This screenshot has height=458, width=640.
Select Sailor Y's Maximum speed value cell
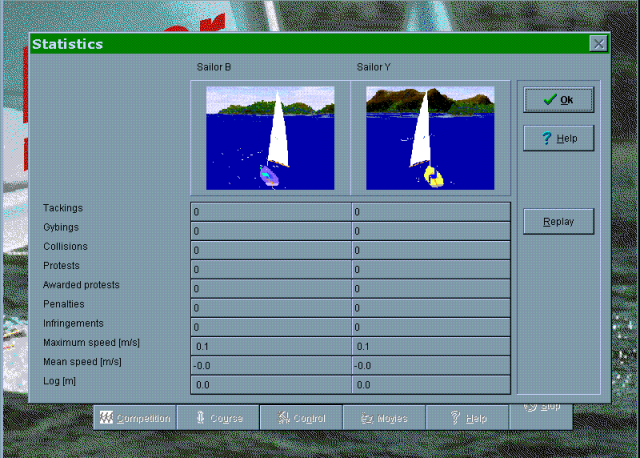[431, 346]
